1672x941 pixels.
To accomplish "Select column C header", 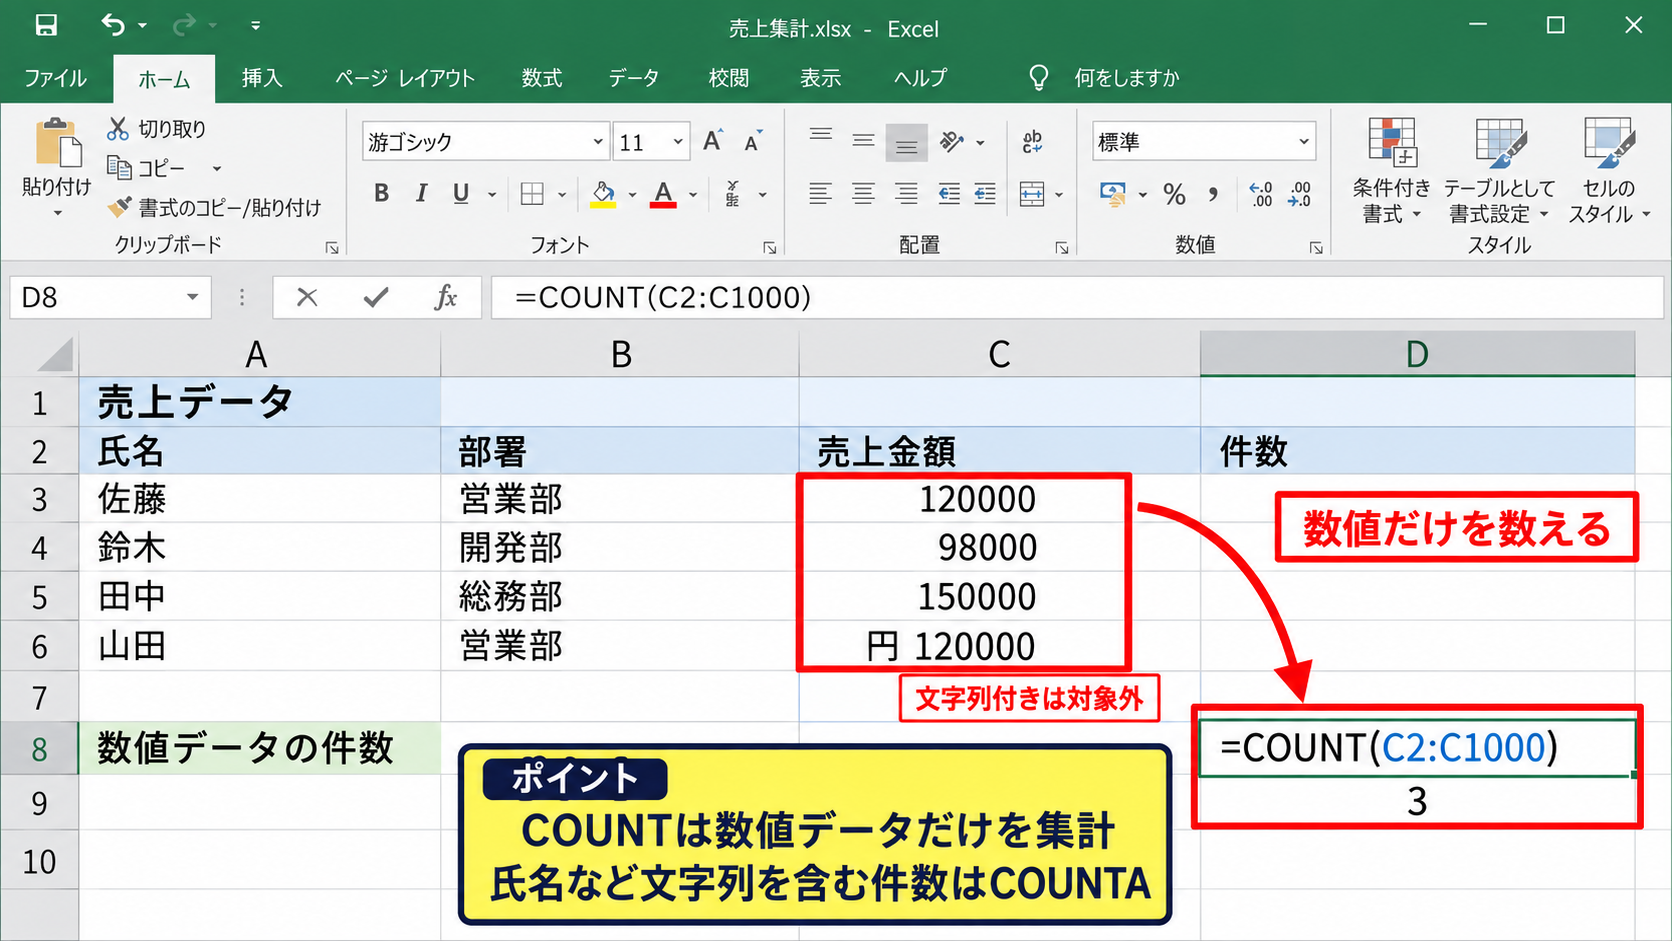I will tap(999, 354).
